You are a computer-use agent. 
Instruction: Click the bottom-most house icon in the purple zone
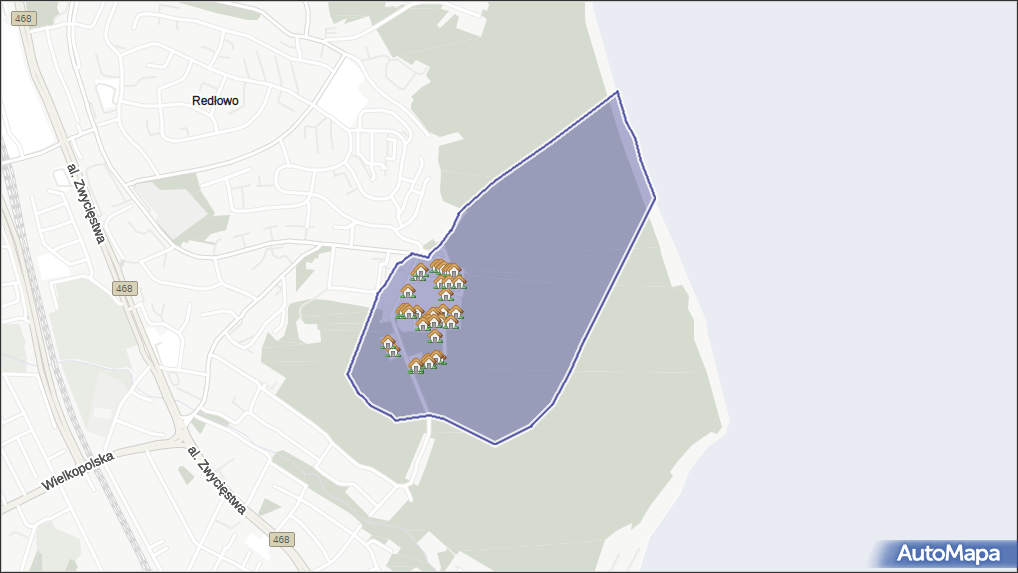point(416,366)
